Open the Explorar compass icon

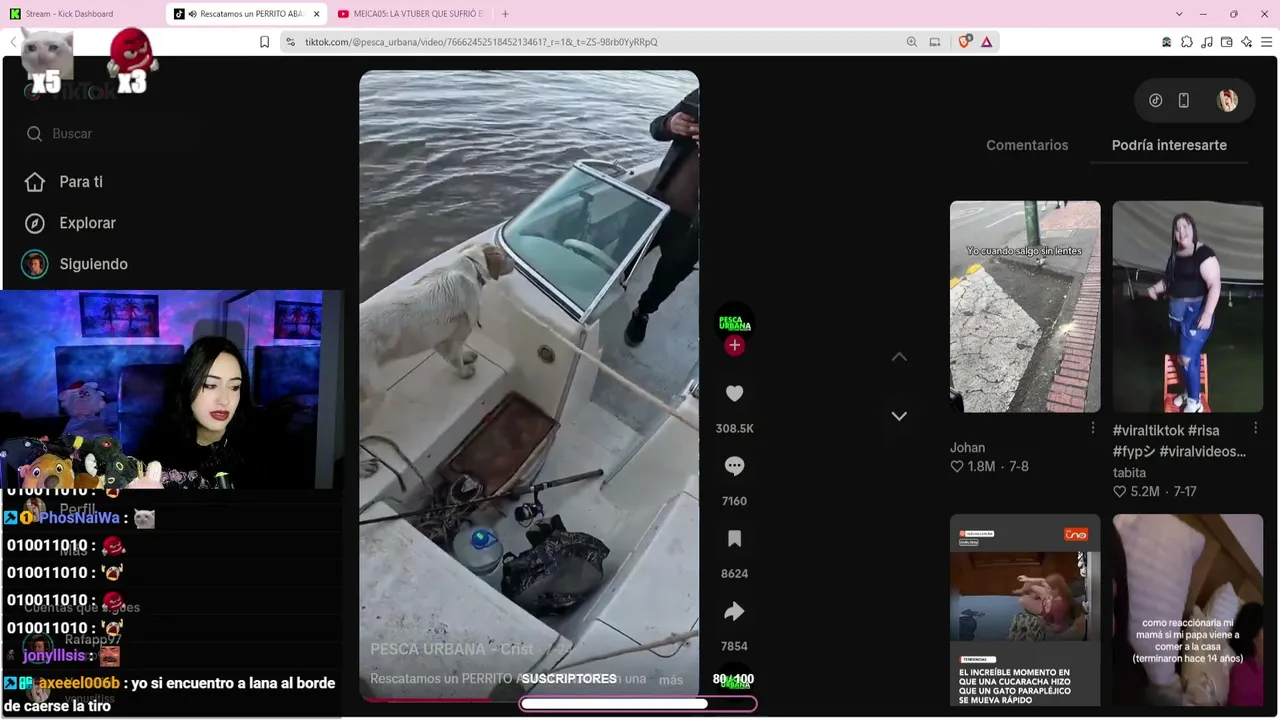point(35,223)
